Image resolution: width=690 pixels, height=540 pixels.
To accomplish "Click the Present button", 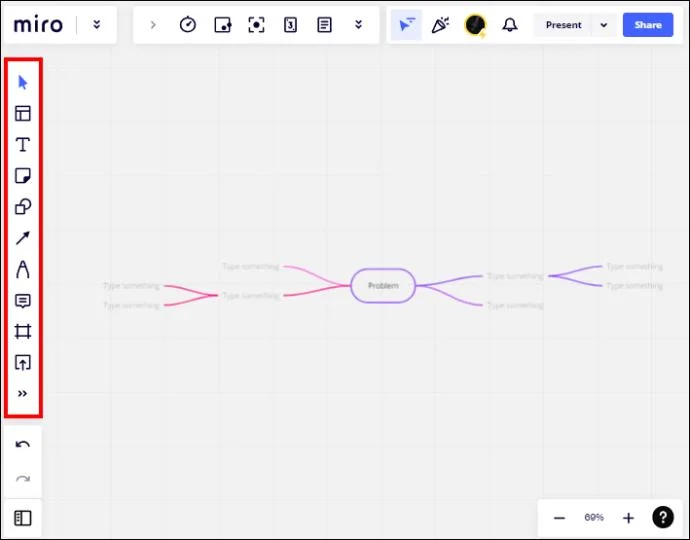I will (563, 25).
